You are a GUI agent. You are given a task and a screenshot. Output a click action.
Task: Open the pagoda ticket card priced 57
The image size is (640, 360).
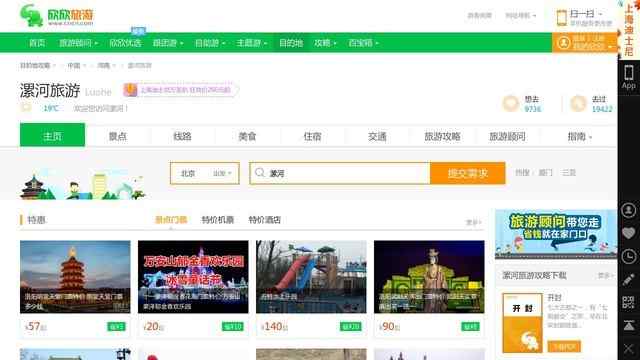coord(75,289)
